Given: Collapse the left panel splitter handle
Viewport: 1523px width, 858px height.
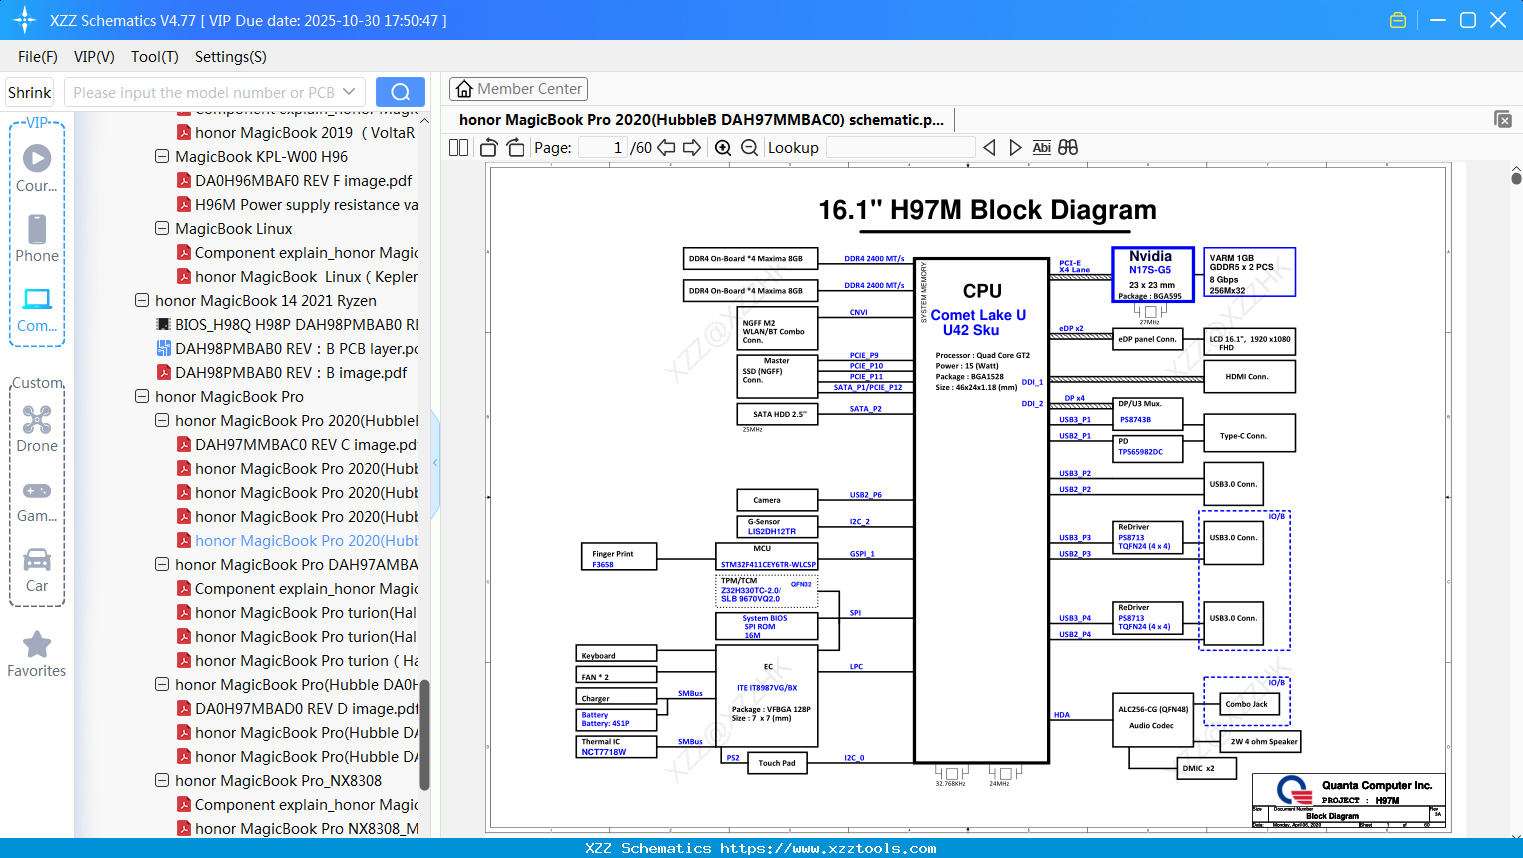Looking at the screenshot, I should (435, 462).
